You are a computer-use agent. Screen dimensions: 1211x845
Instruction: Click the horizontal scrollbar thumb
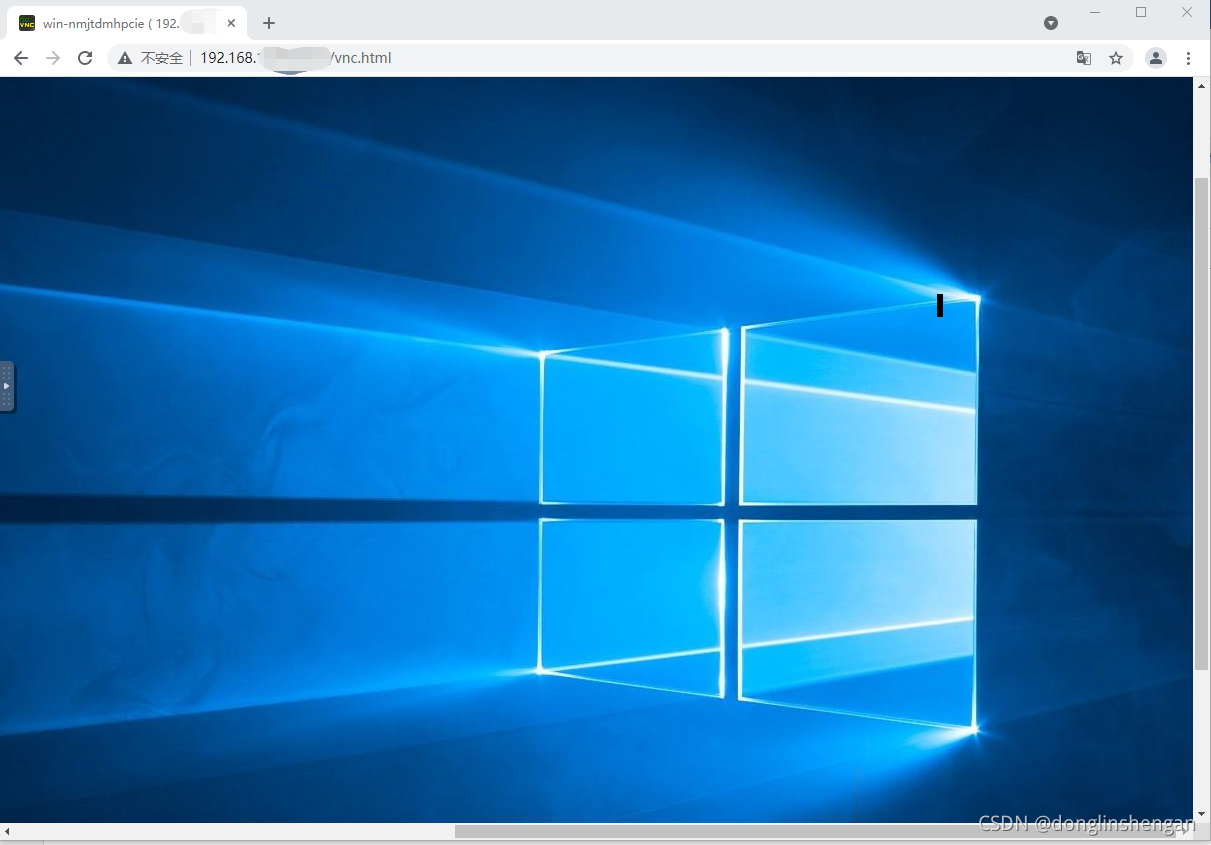[x=815, y=831]
